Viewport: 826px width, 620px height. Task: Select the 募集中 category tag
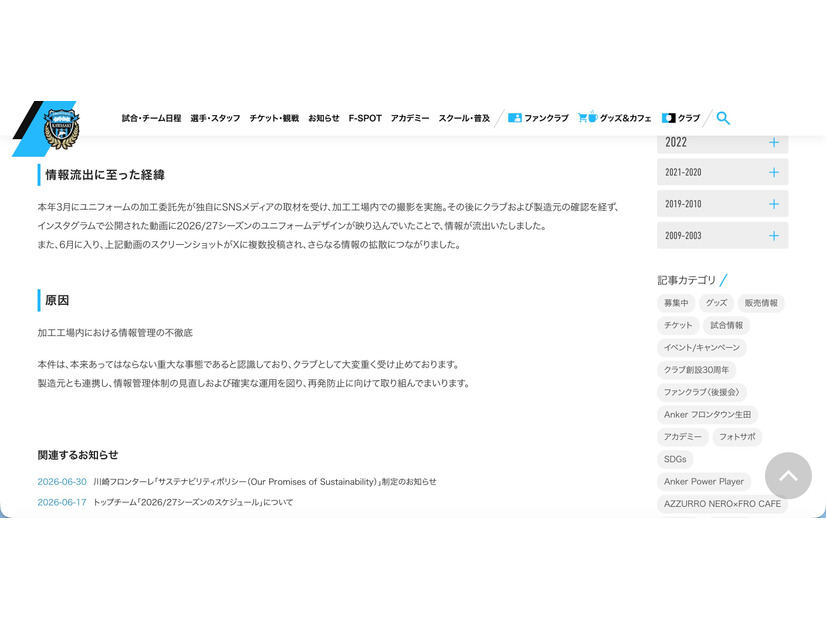[676, 303]
